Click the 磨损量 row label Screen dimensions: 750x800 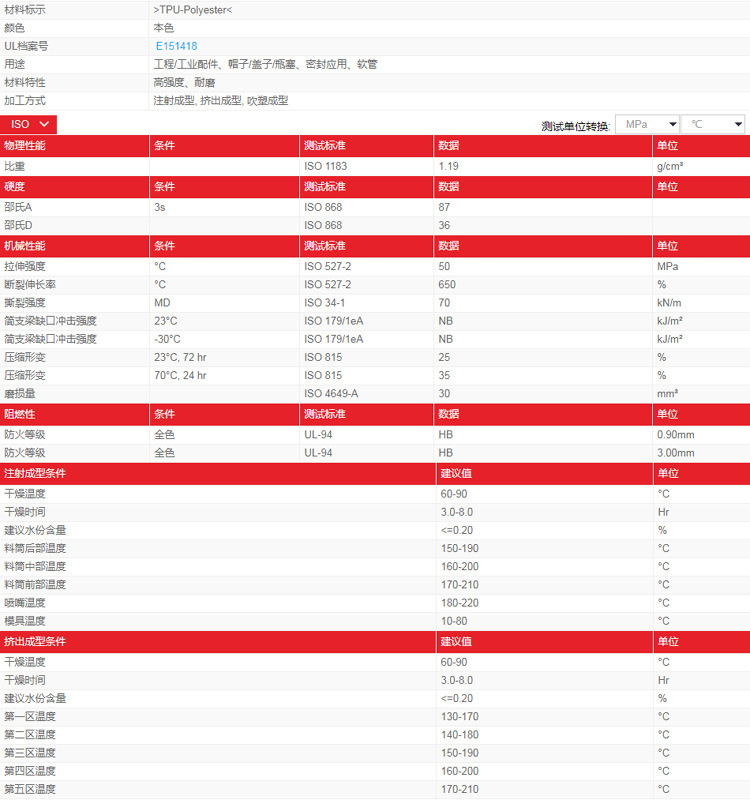(x=20, y=394)
